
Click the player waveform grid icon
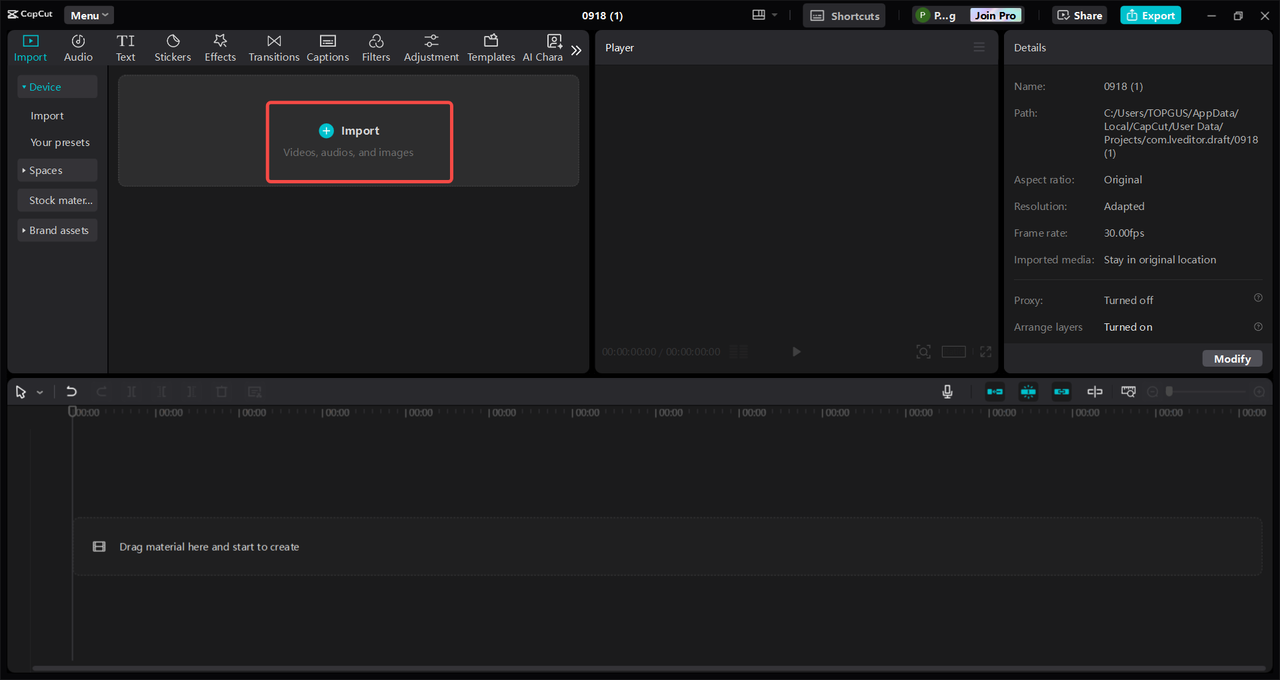click(x=739, y=352)
